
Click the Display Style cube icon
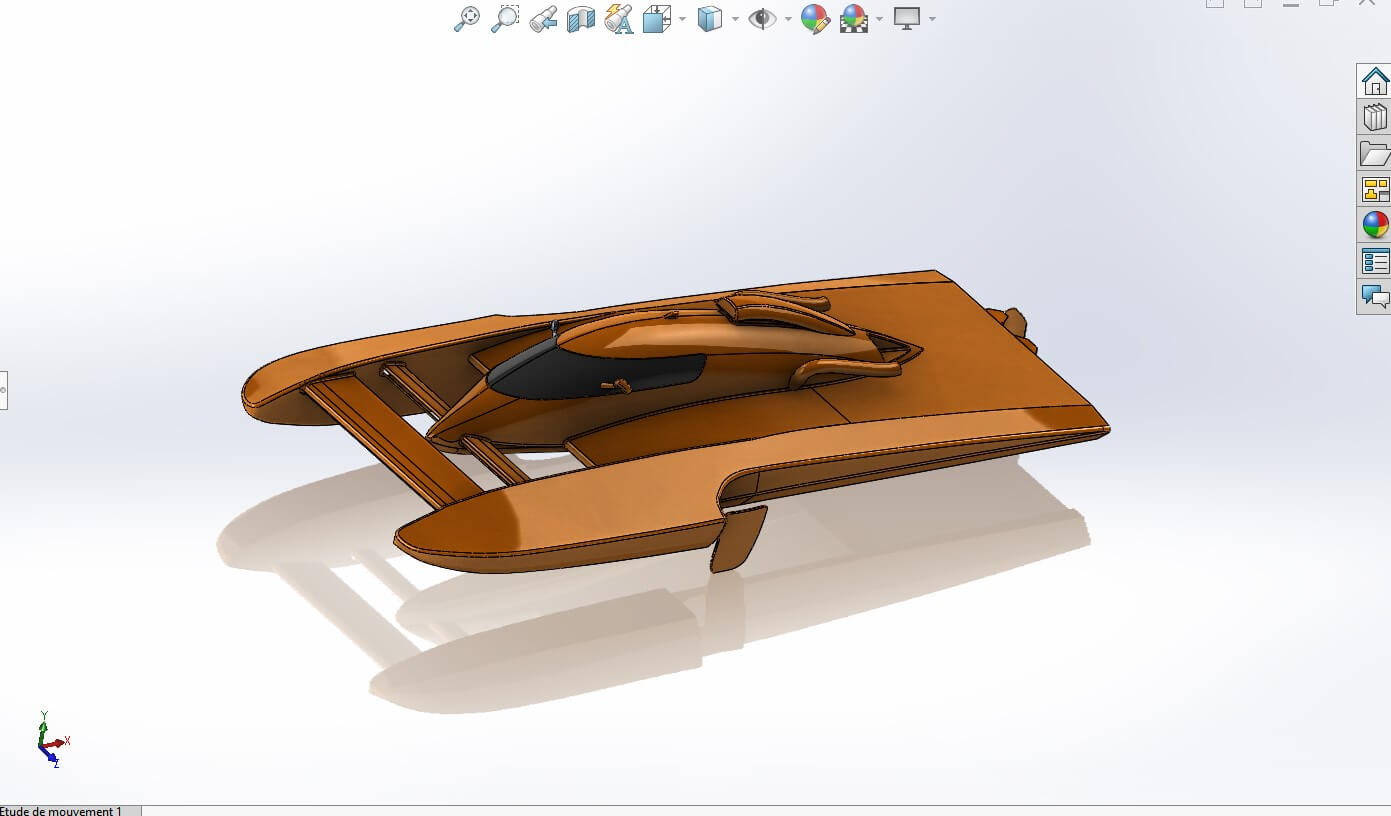click(709, 19)
